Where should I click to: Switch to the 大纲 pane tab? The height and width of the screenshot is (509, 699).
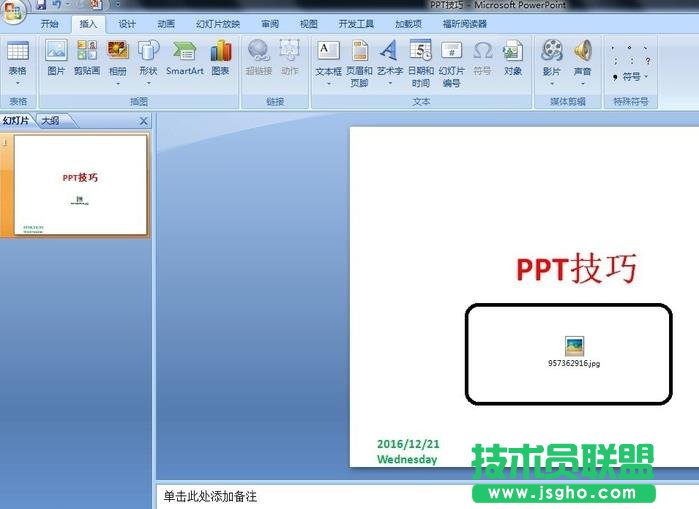point(50,120)
